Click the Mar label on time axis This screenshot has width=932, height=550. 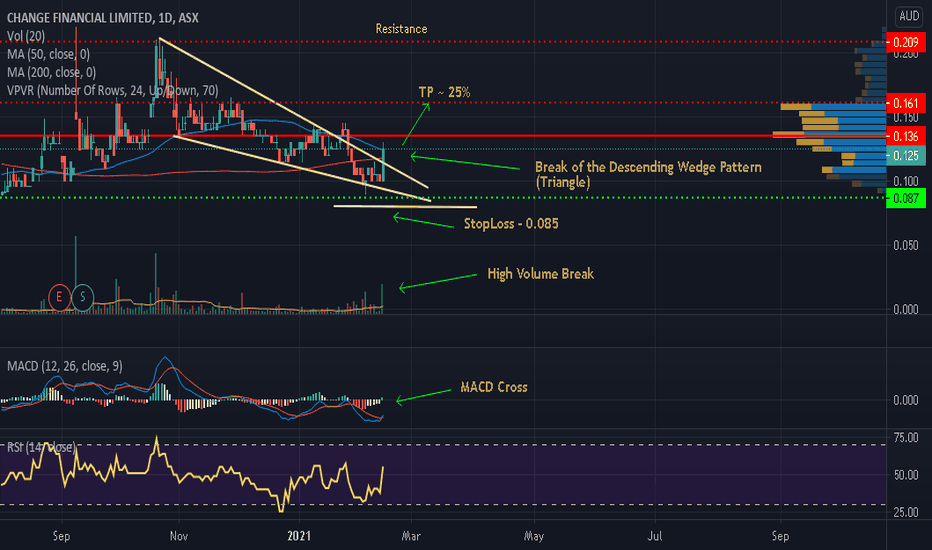(x=411, y=536)
